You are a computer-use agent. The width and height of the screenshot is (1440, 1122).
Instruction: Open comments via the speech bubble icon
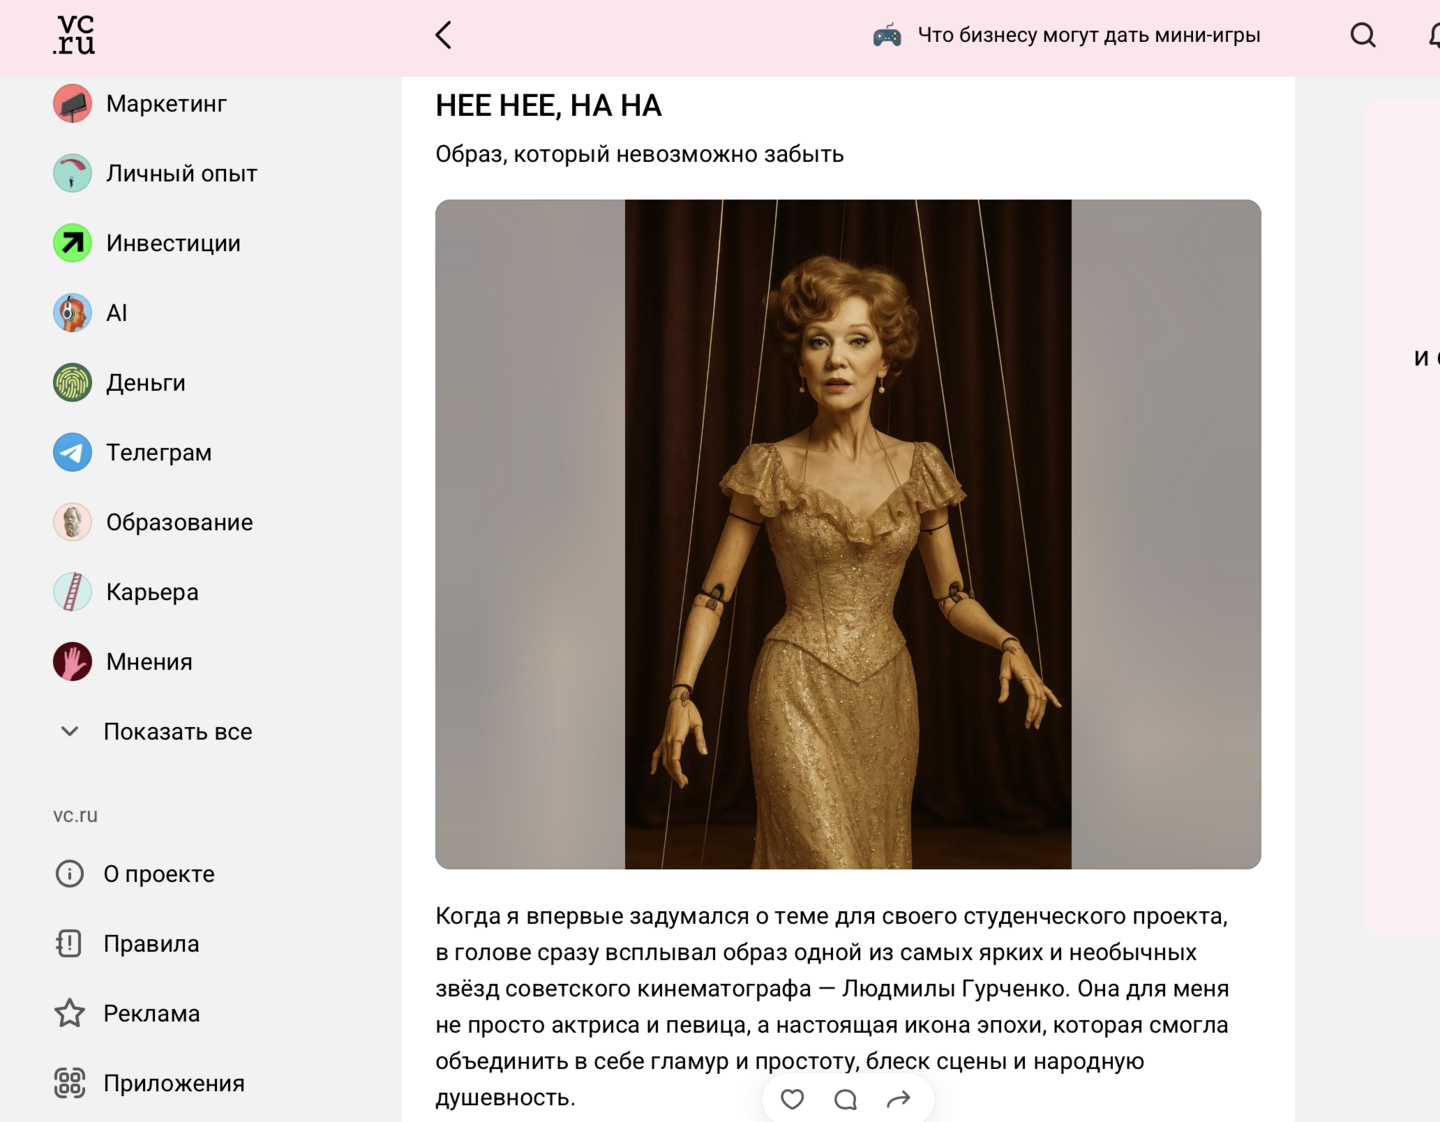point(846,1099)
